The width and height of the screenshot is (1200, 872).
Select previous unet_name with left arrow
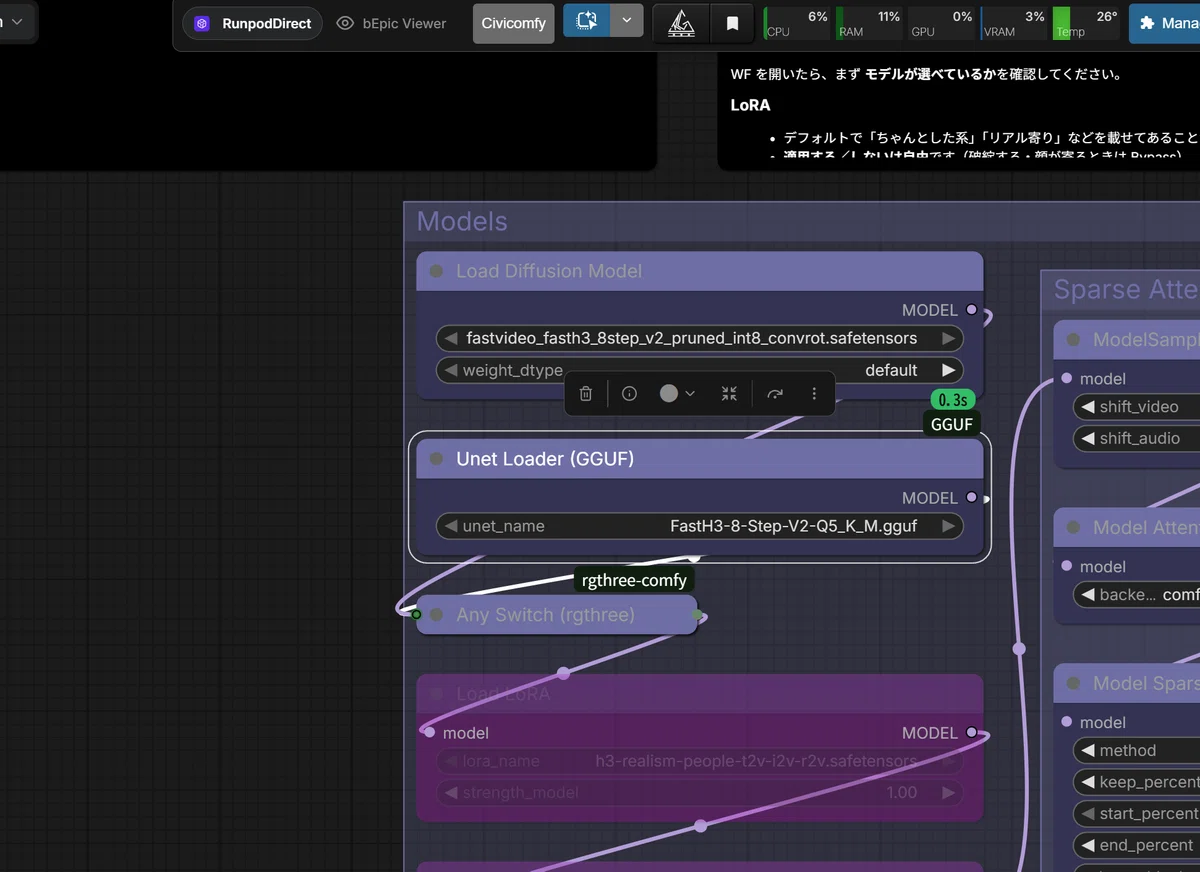[x=451, y=526]
